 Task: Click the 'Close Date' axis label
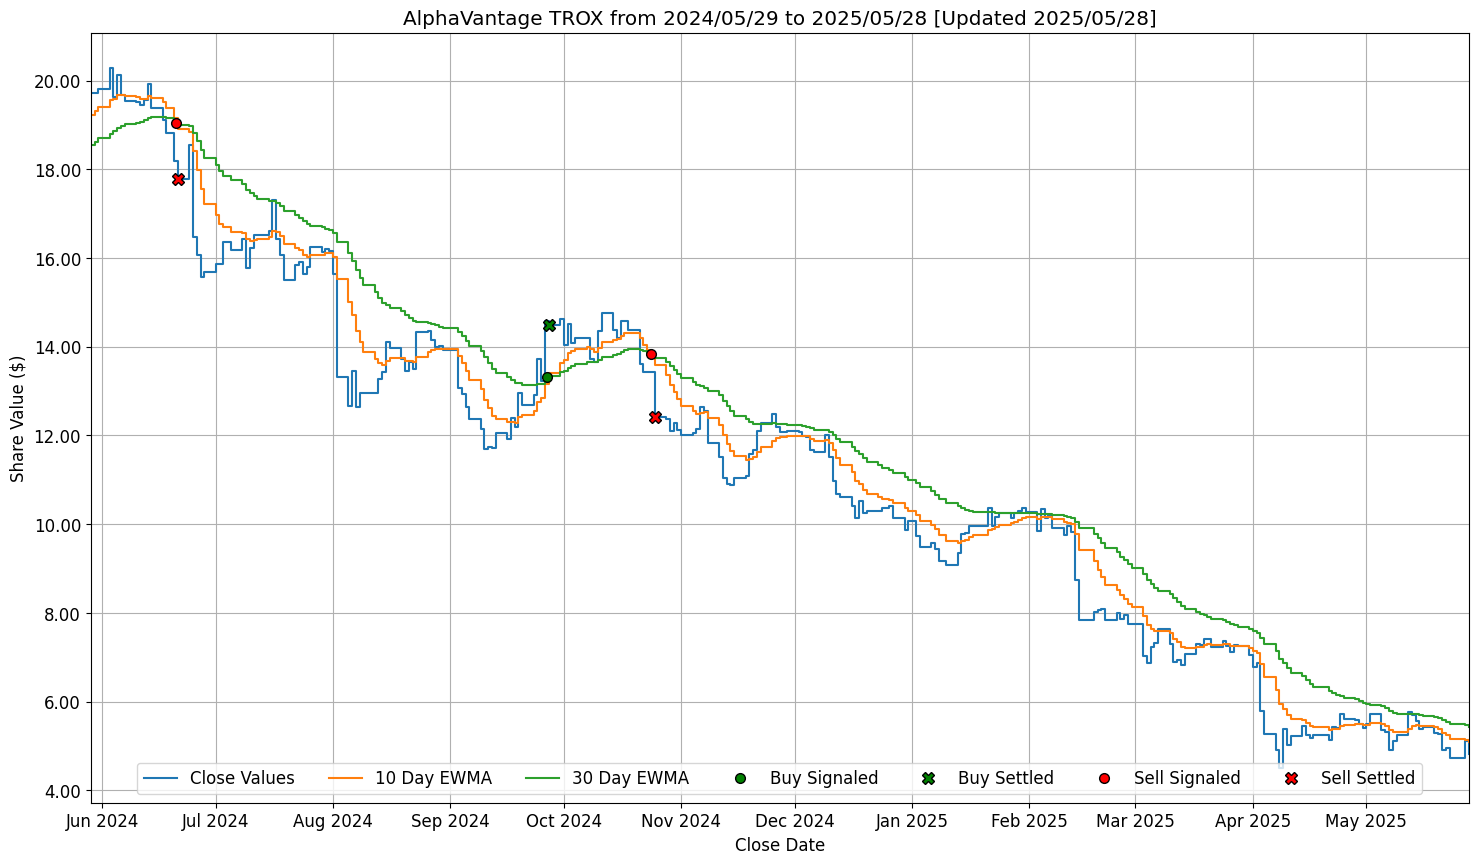coord(780,845)
